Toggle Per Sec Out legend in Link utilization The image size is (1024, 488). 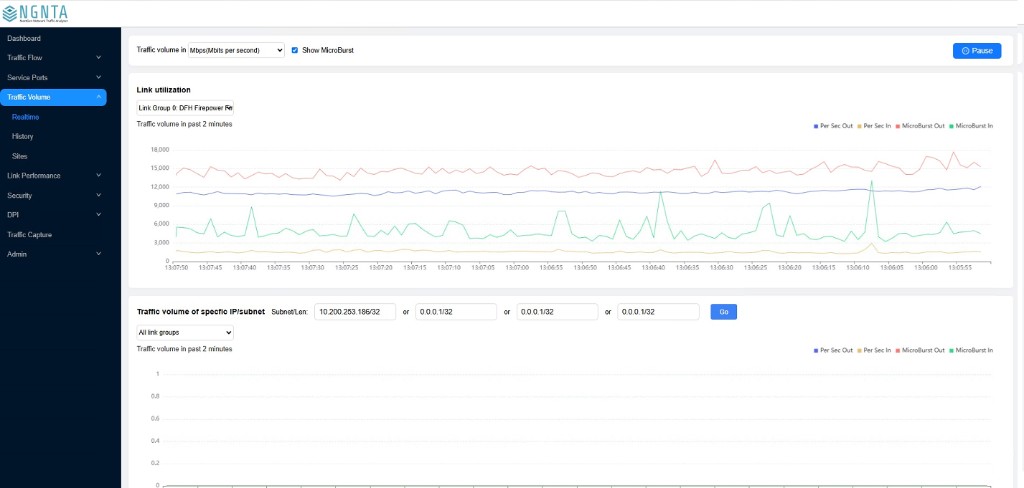pyautogui.click(x=833, y=125)
